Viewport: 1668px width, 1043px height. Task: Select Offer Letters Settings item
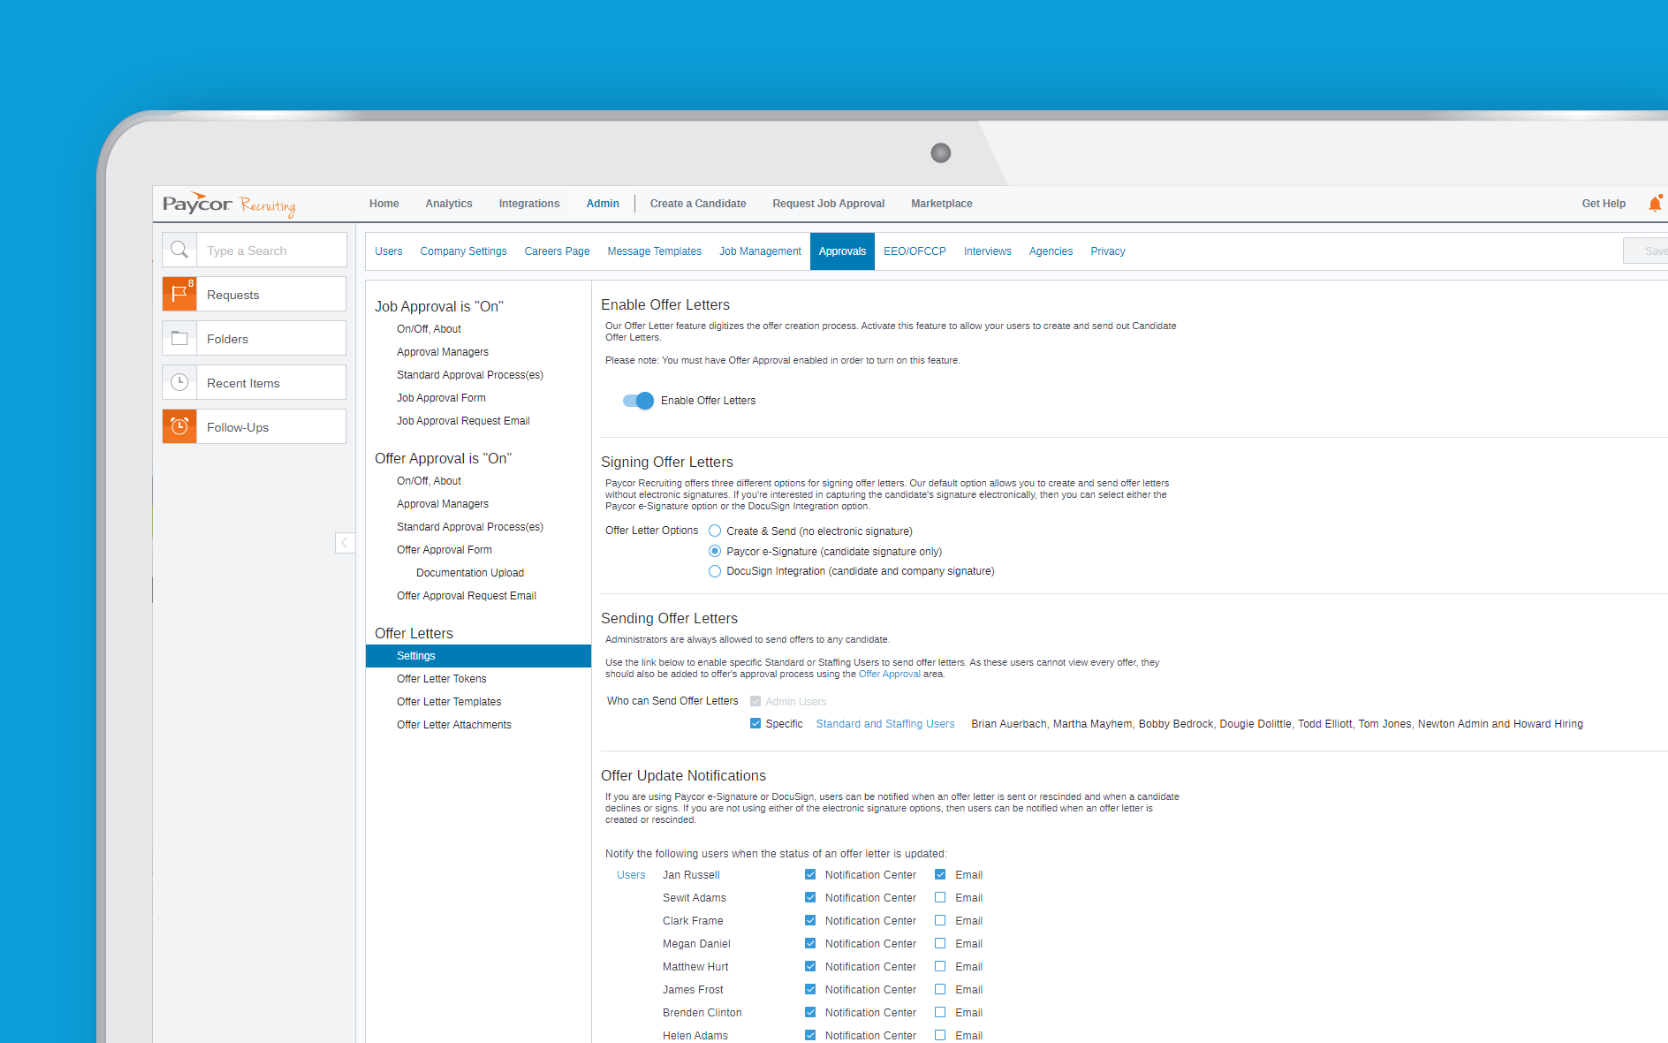(478, 656)
